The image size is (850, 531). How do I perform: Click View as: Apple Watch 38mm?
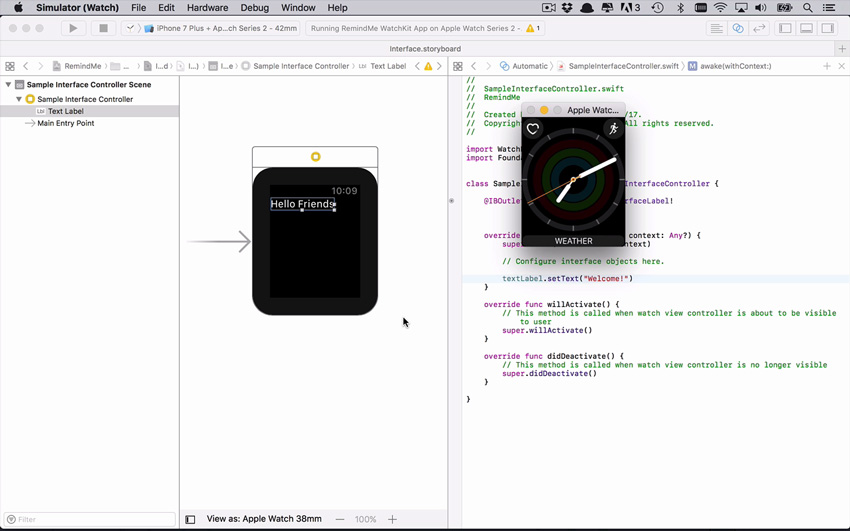(264, 519)
